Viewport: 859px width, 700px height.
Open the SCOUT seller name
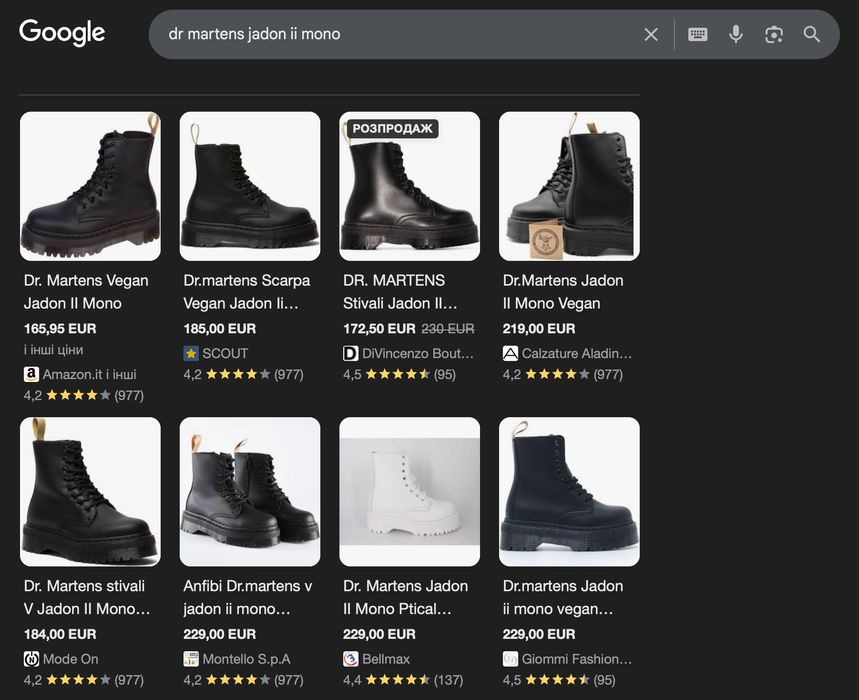tap(225, 353)
